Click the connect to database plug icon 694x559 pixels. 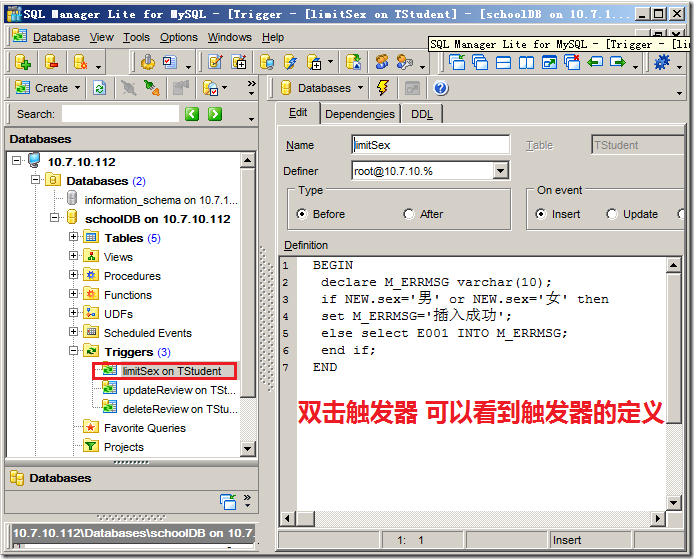point(151,88)
